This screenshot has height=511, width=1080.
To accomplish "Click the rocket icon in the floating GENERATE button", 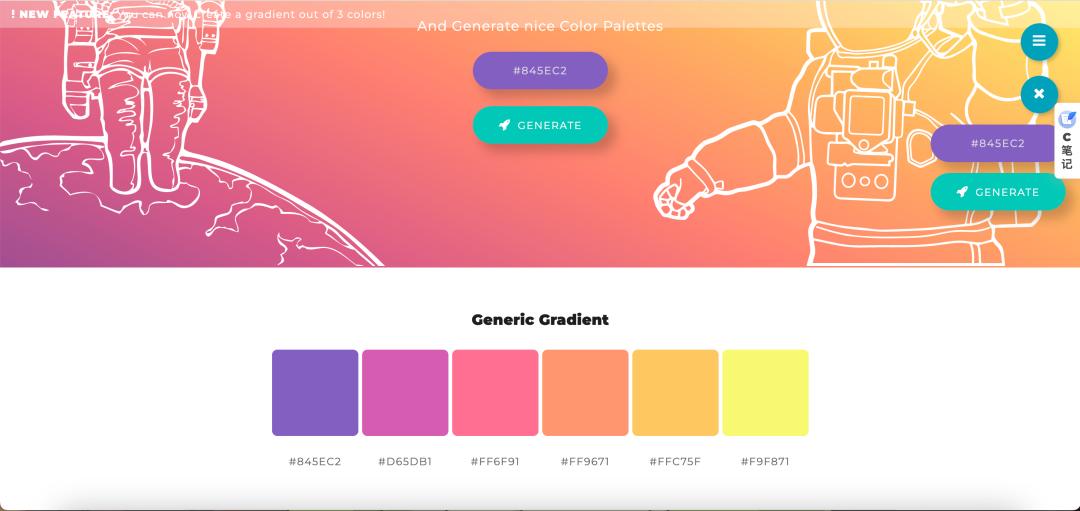I will (962, 192).
